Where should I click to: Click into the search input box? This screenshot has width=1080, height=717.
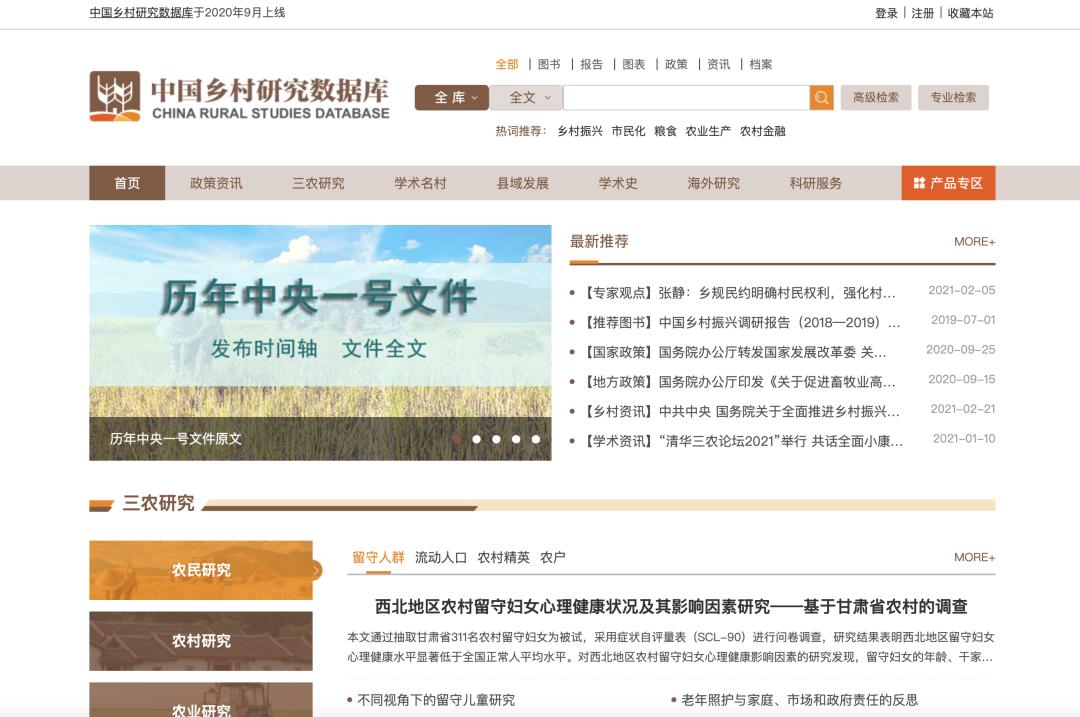click(686, 98)
